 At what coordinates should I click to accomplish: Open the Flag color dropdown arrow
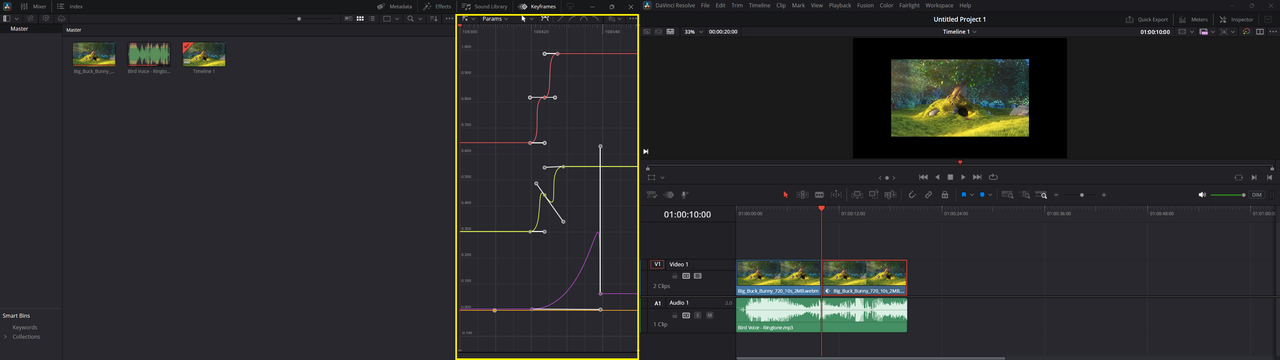972,195
